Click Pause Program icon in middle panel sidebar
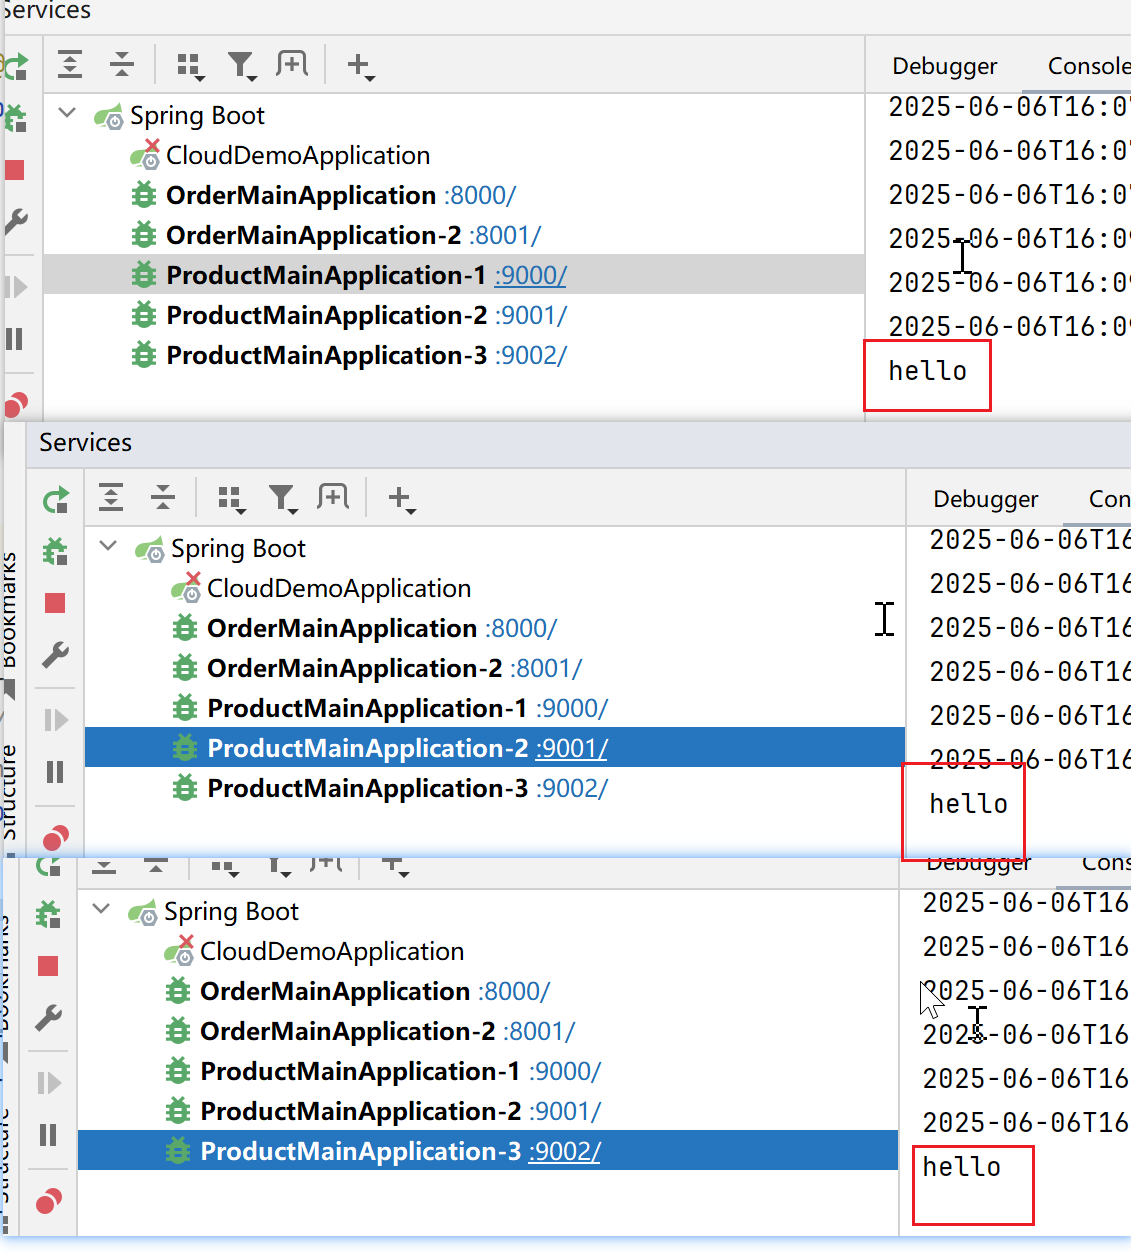This screenshot has height=1252, width=1131. coord(55,772)
